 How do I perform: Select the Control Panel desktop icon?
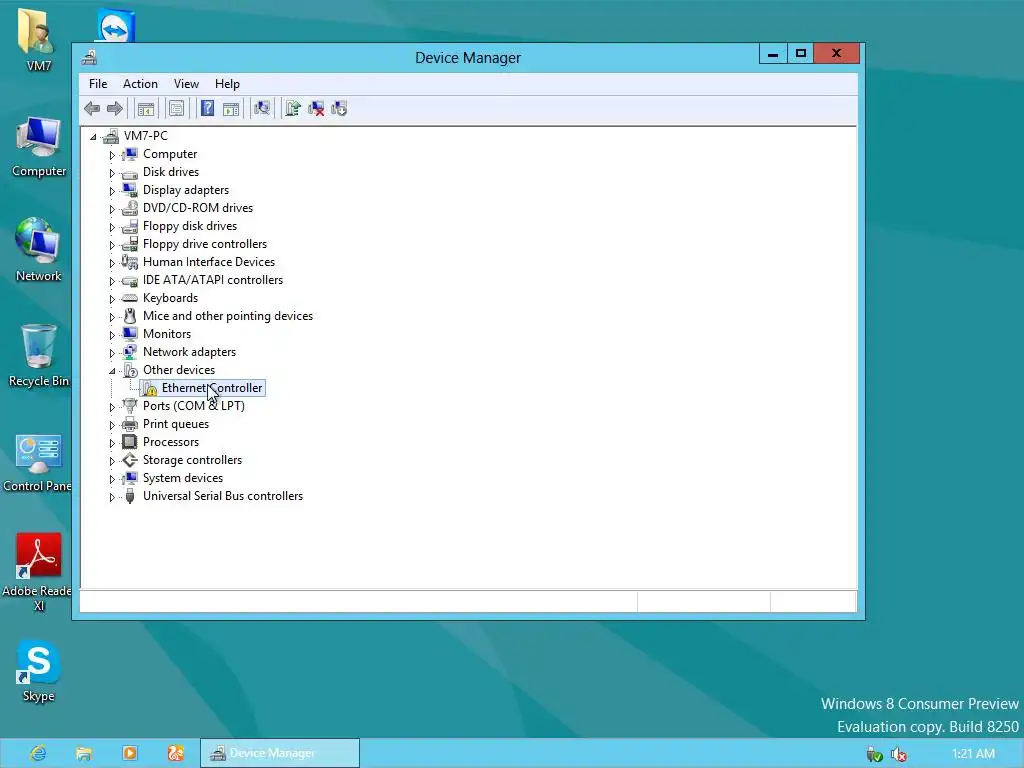click(37, 462)
